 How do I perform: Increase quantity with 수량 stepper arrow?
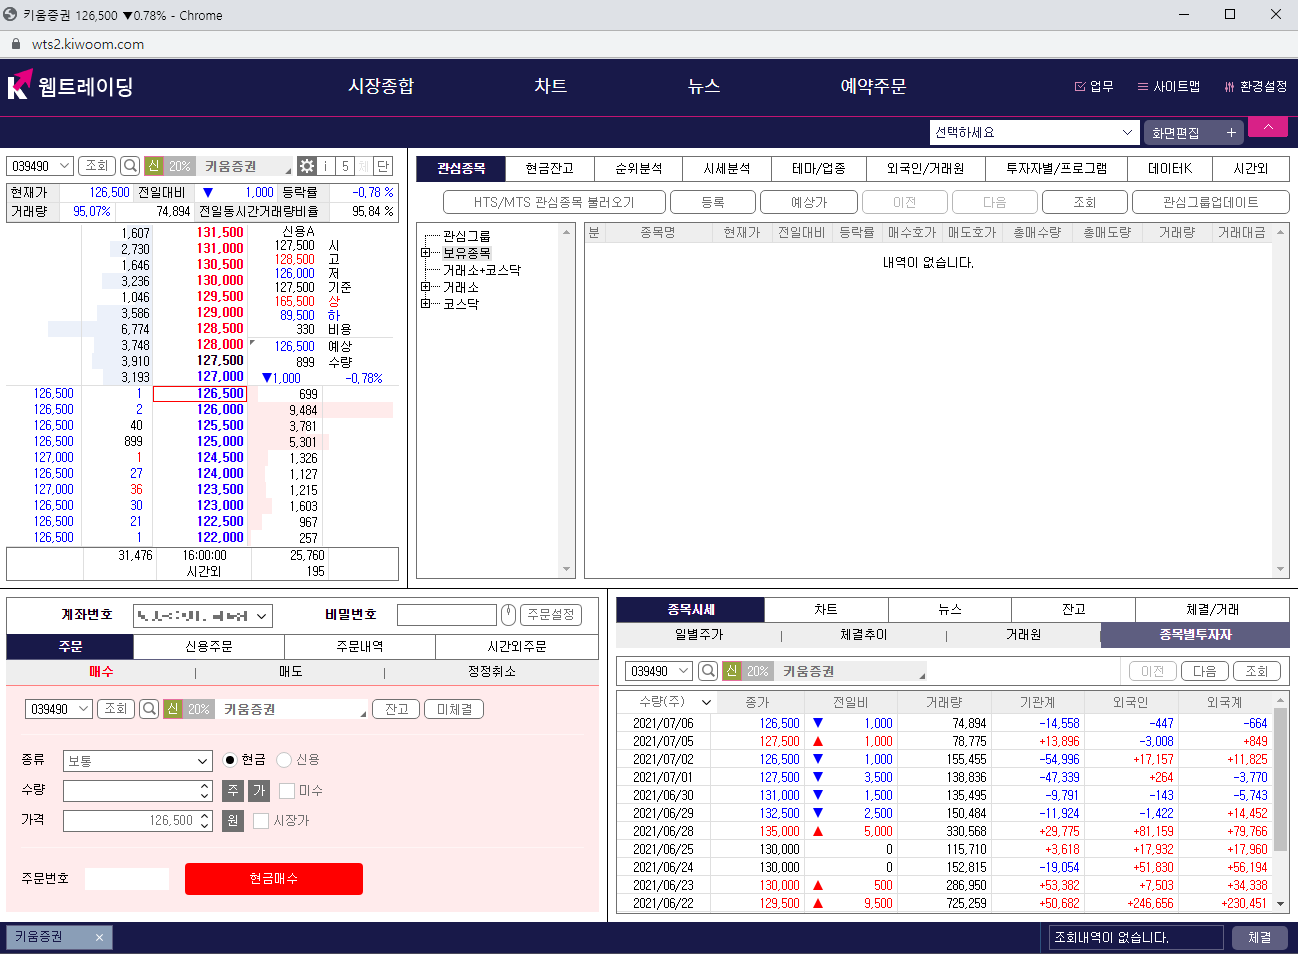[x=205, y=786]
